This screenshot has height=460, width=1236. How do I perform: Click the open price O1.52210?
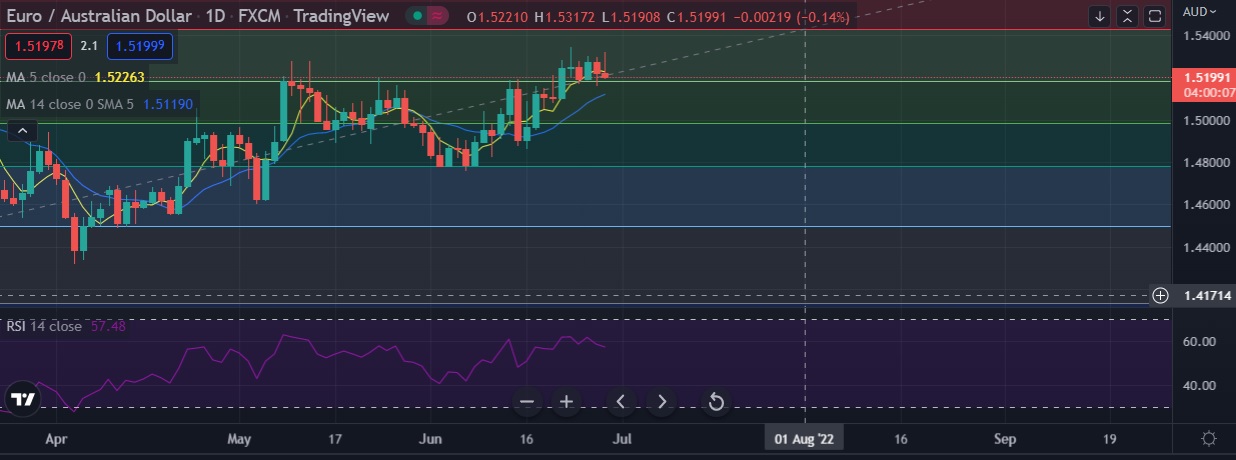coord(497,16)
